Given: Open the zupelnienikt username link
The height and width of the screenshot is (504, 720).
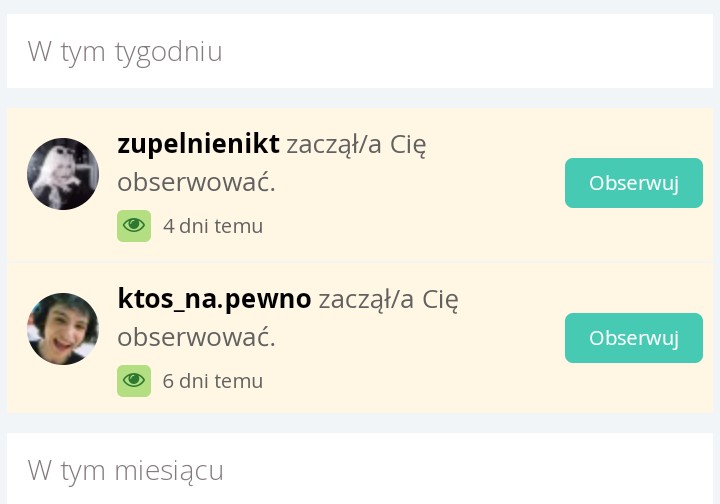Looking at the screenshot, I should point(198,144).
